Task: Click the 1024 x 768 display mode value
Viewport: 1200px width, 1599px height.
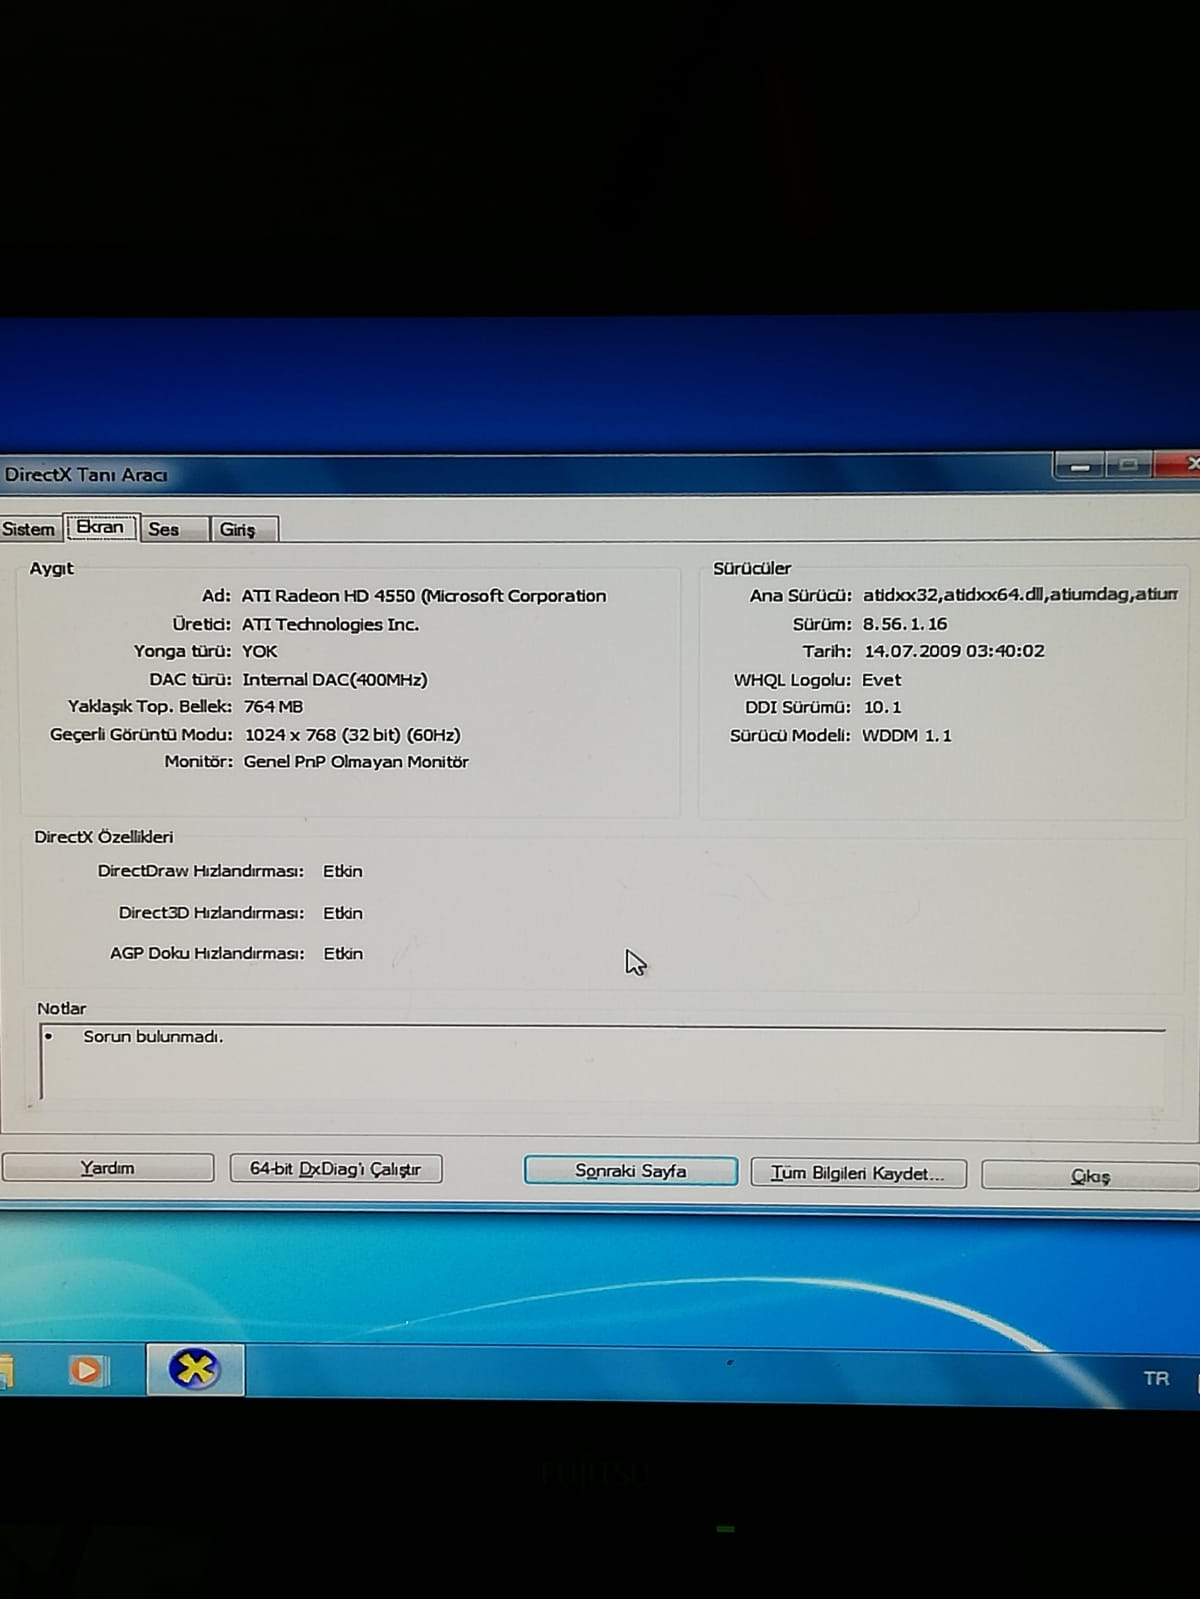Action: click(352, 734)
